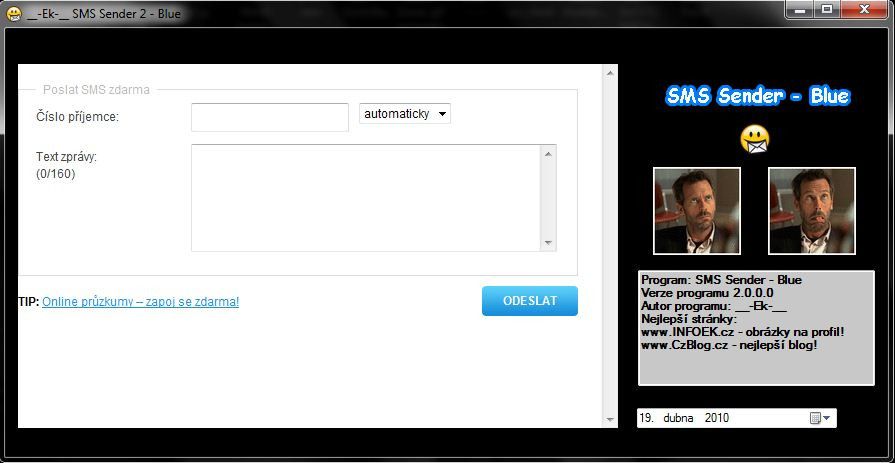This screenshot has width=895, height=463.
Task: Click the web panel scroll down arrow
Action: pyautogui.click(x=610, y=420)
